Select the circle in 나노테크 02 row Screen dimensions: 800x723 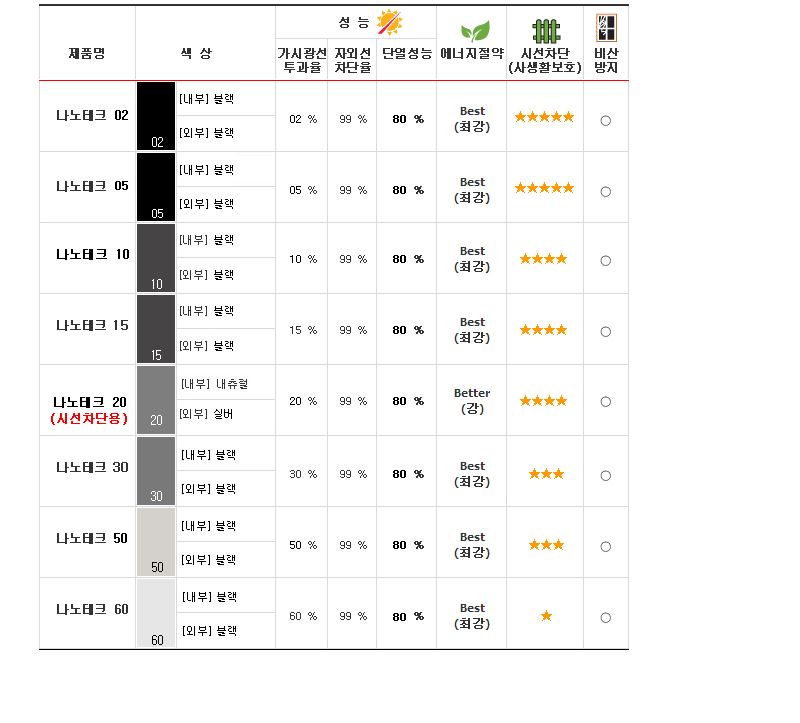606,121
